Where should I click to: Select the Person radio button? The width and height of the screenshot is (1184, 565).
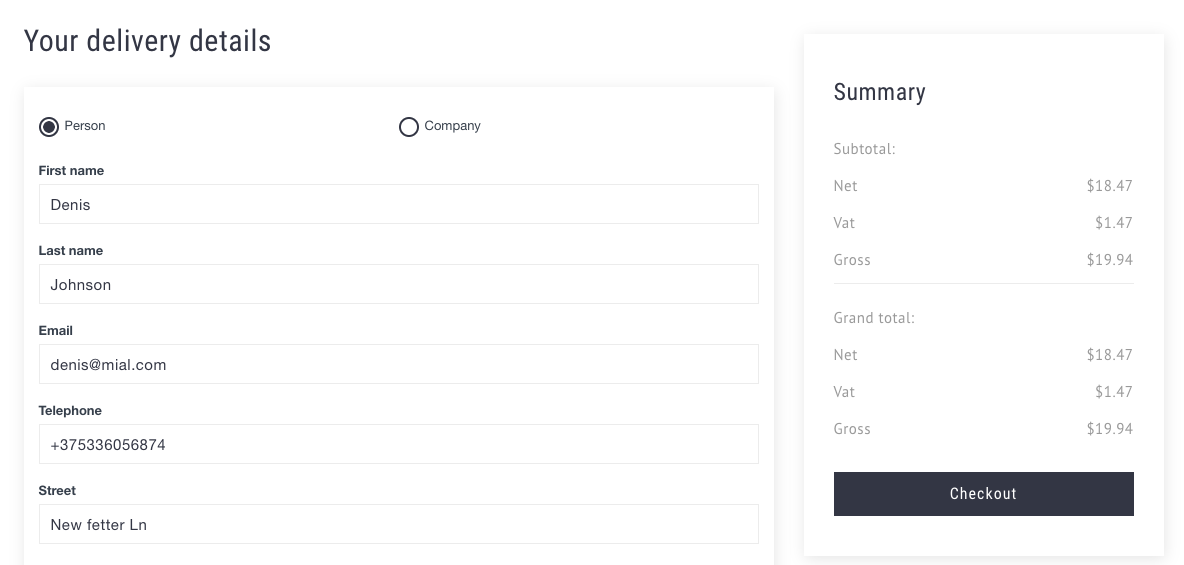point(49,127)
